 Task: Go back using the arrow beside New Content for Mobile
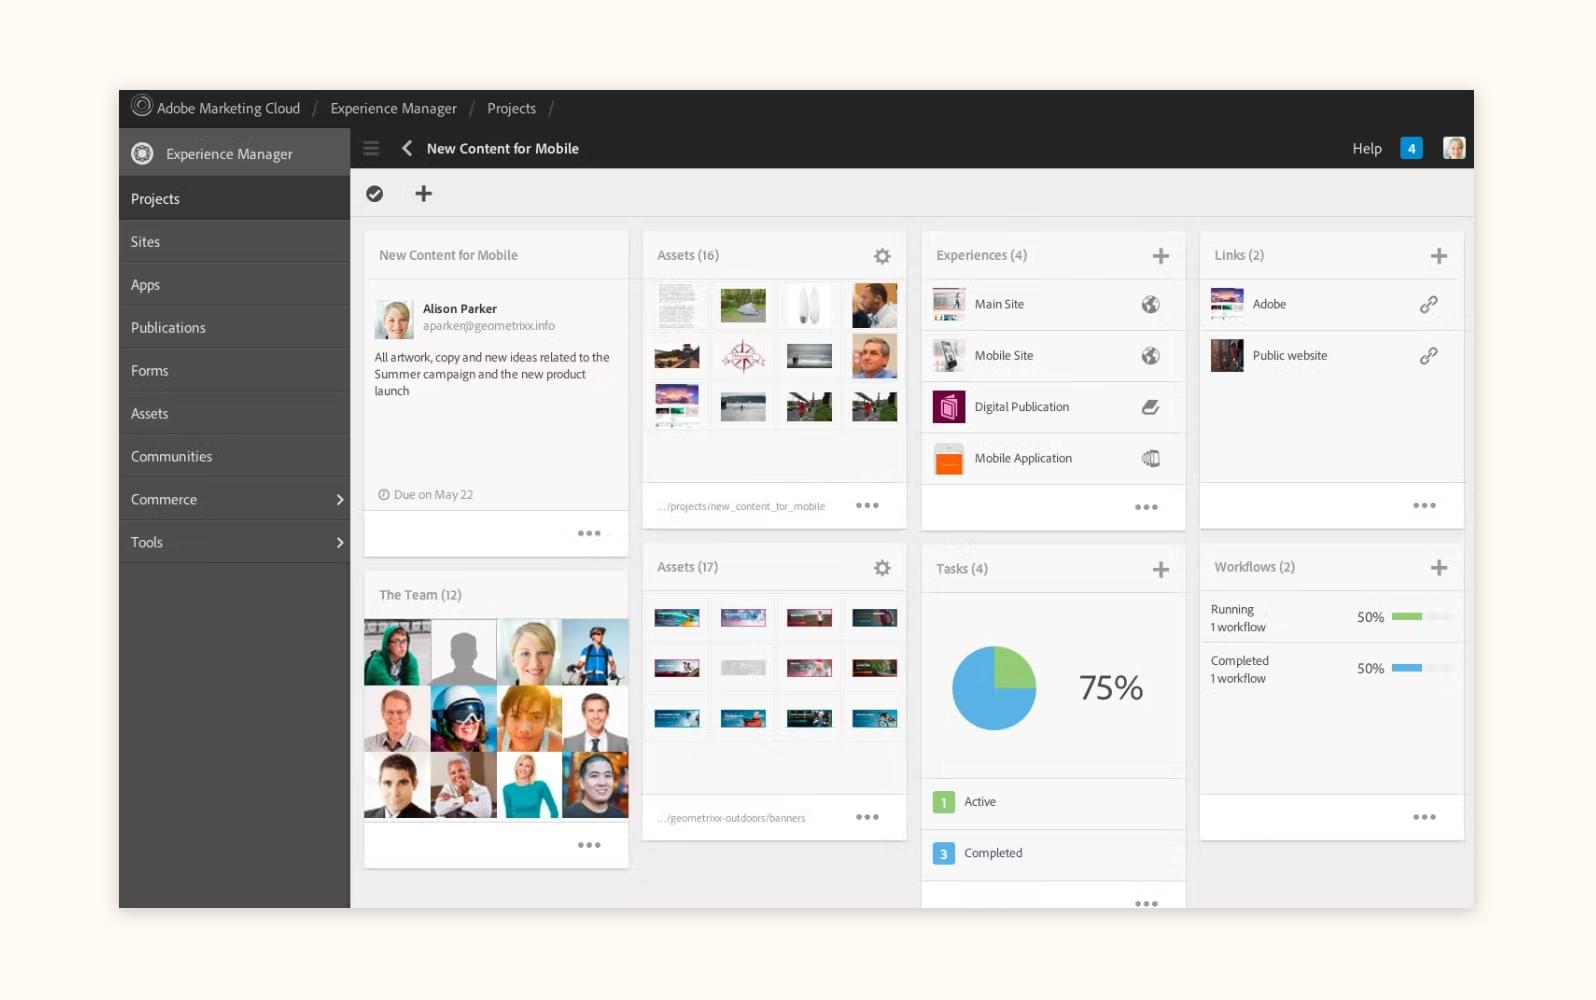[407, 148]
